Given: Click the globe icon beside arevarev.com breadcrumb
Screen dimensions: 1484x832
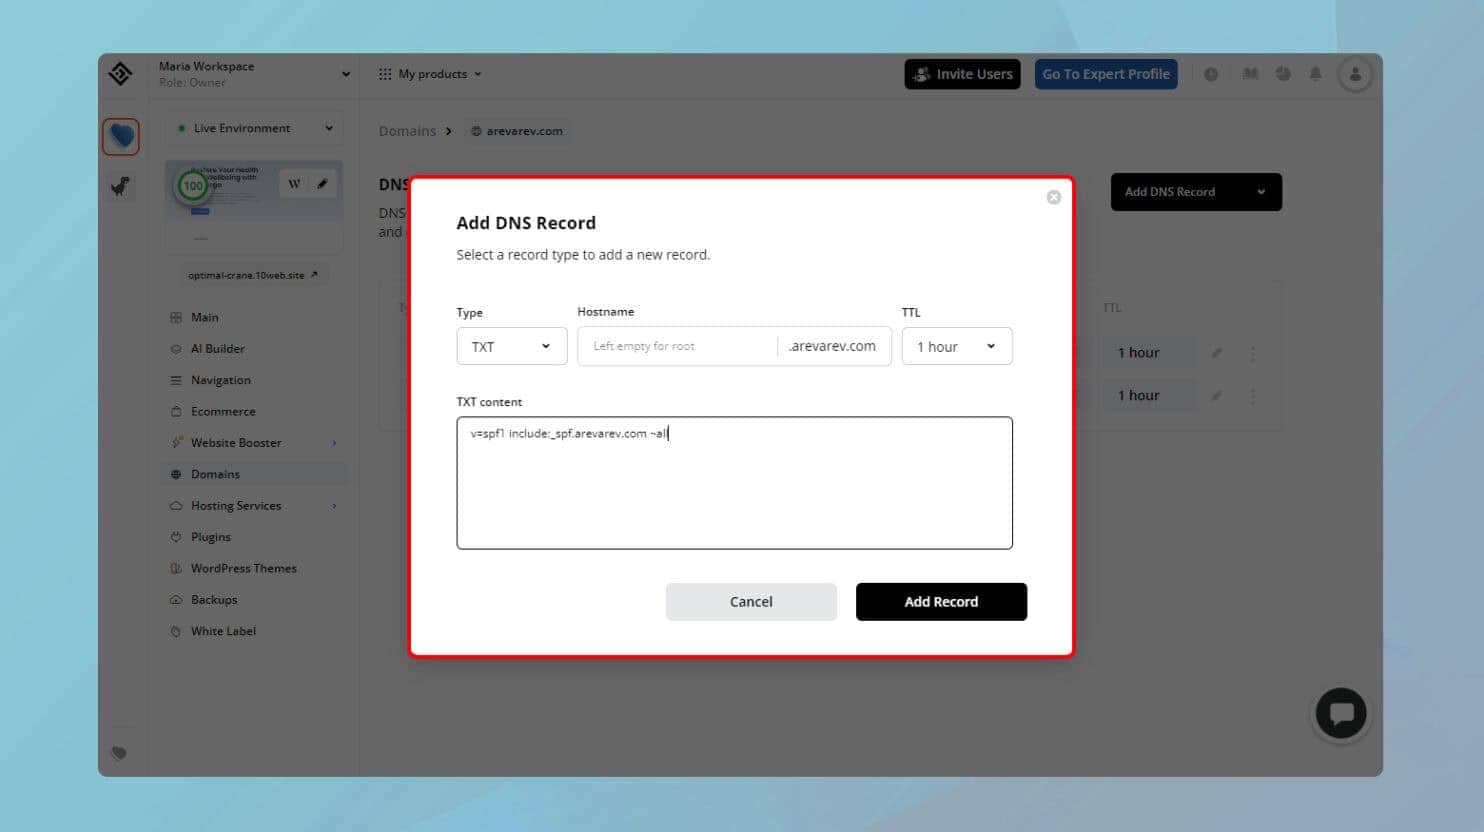Looking at the screenshot, I should click(x=476, y=131).
